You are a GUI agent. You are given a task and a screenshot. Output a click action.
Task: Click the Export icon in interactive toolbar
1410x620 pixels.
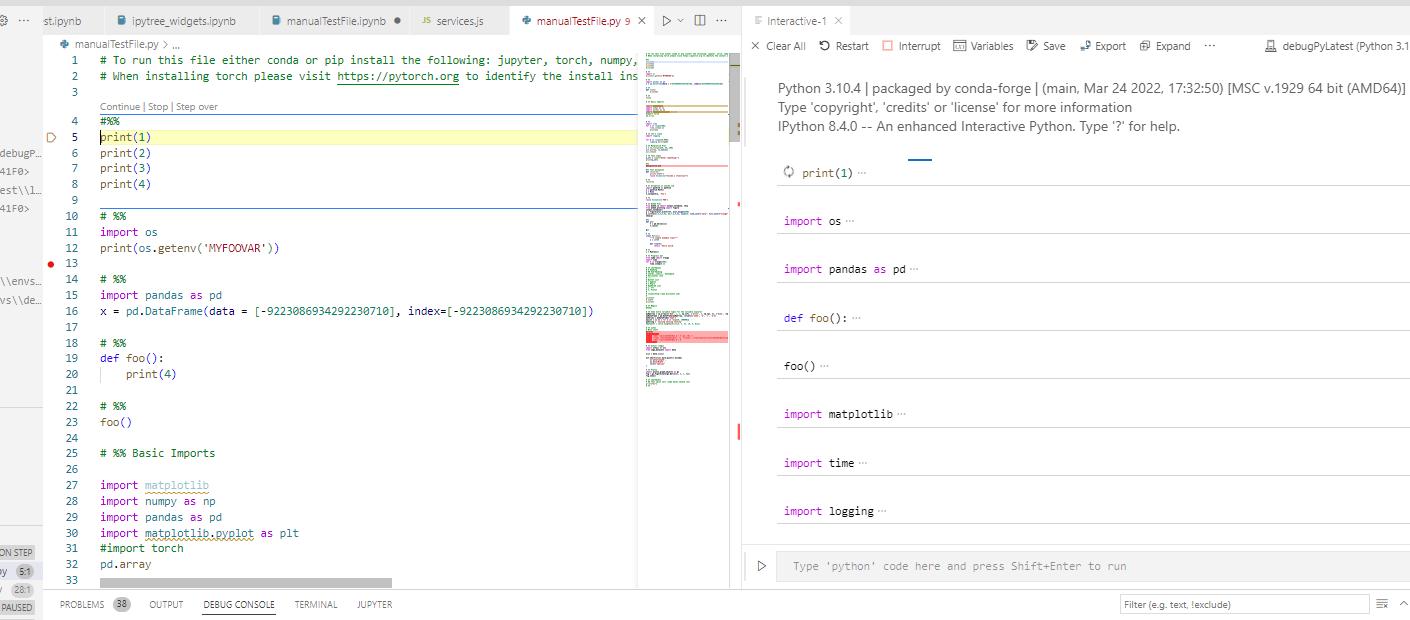(x=1086, y=46)
